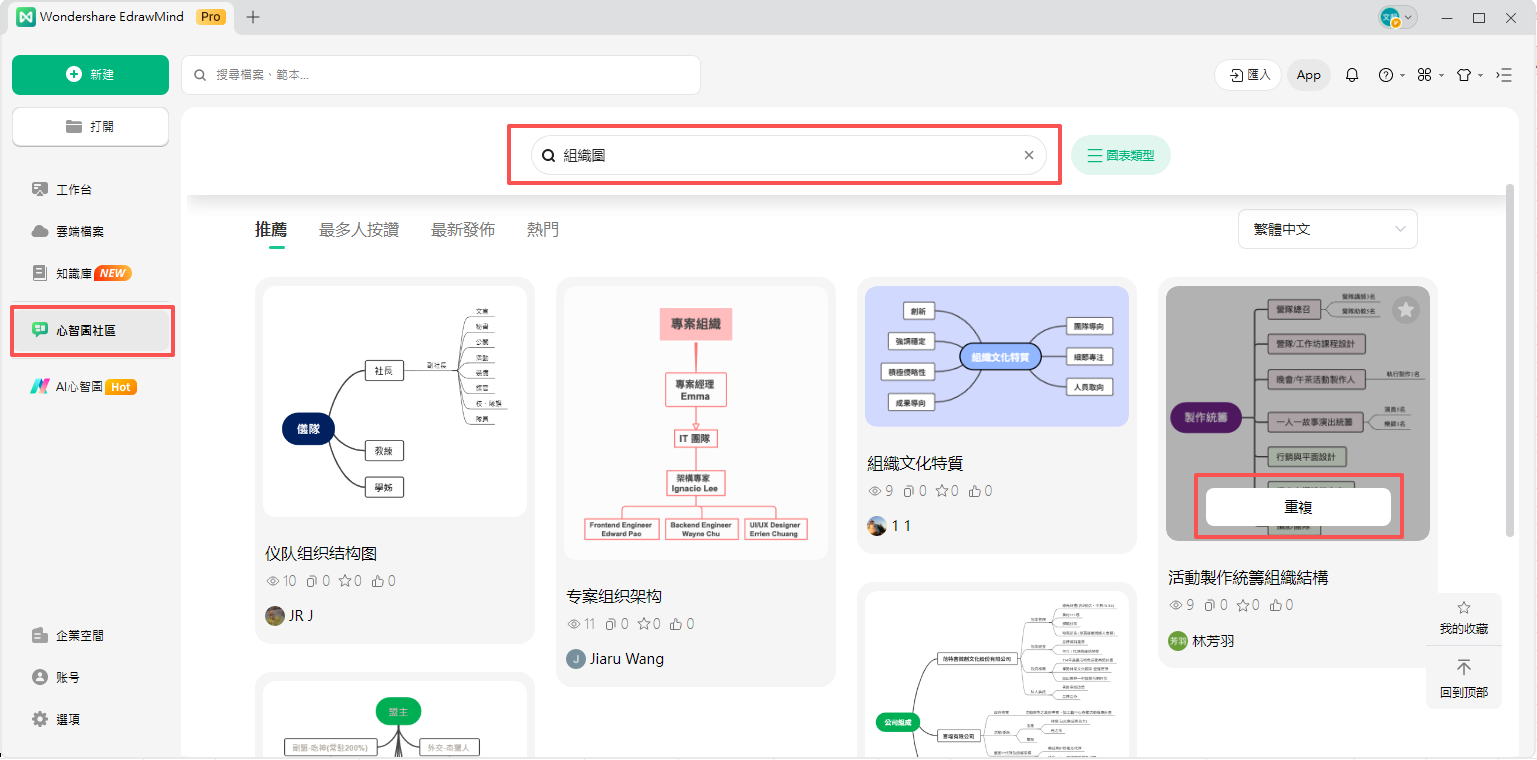This screenshot has height=760, width=1537.
Task: Click the help question mark icon
Action: (x=1386, y=75)
